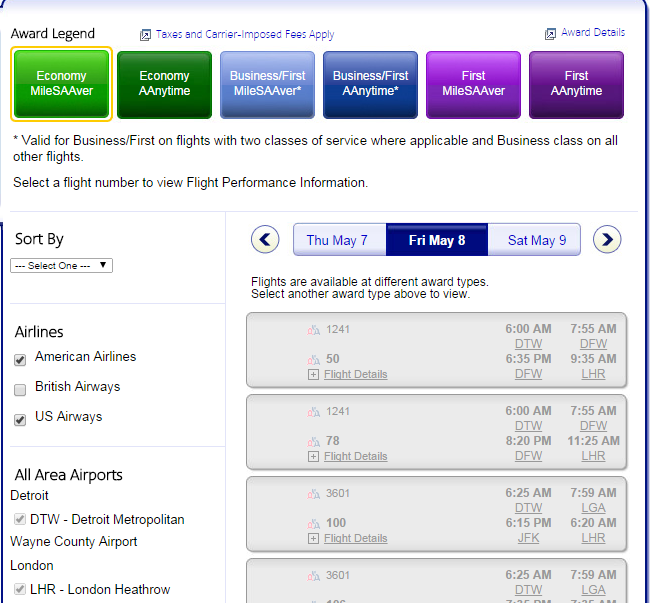Screen dimensions: 658x603
Task: Click popup icon beside Taxes and Fees link
Action: pyautogui.click(x=145, y=35)
